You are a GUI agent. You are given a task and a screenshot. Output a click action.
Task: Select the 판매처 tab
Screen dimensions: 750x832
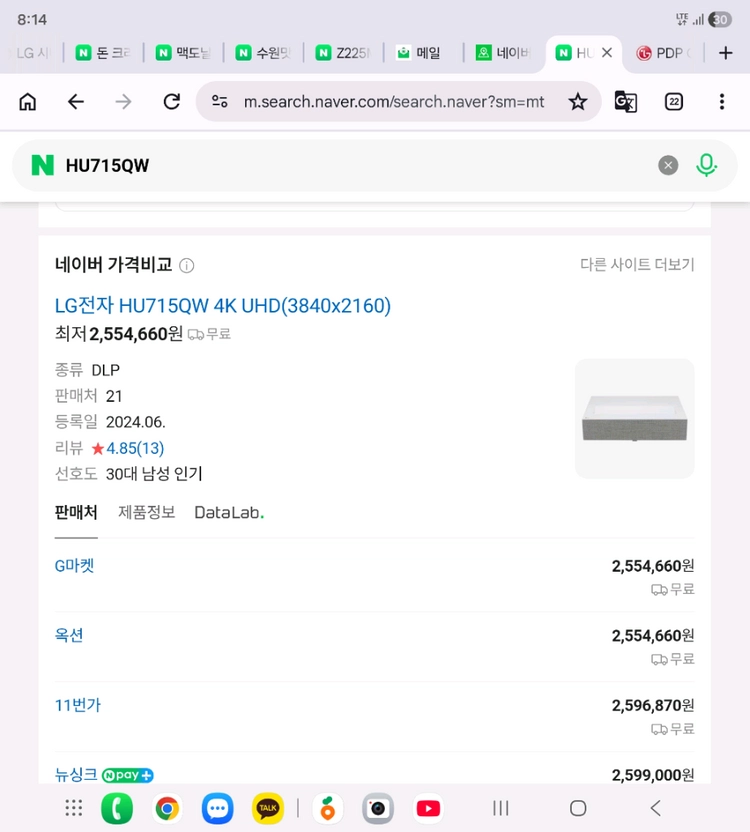[76, 513]
